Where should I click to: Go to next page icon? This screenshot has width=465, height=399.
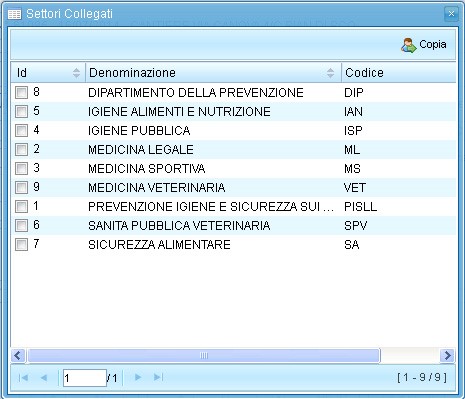[138, 377]
